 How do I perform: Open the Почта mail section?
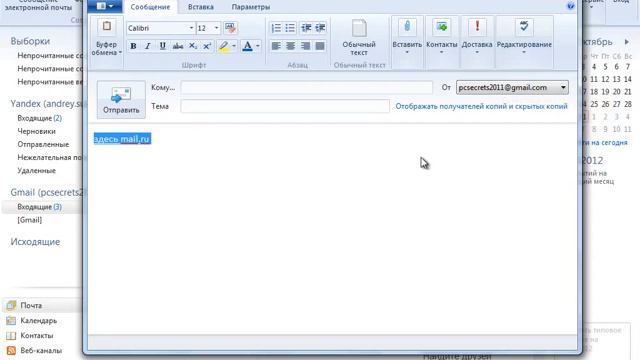click(31, 305)
